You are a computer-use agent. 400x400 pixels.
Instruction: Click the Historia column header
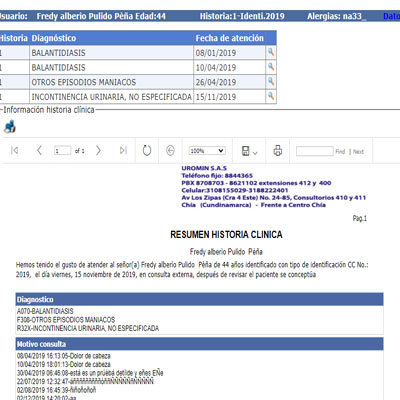[13, 38]
